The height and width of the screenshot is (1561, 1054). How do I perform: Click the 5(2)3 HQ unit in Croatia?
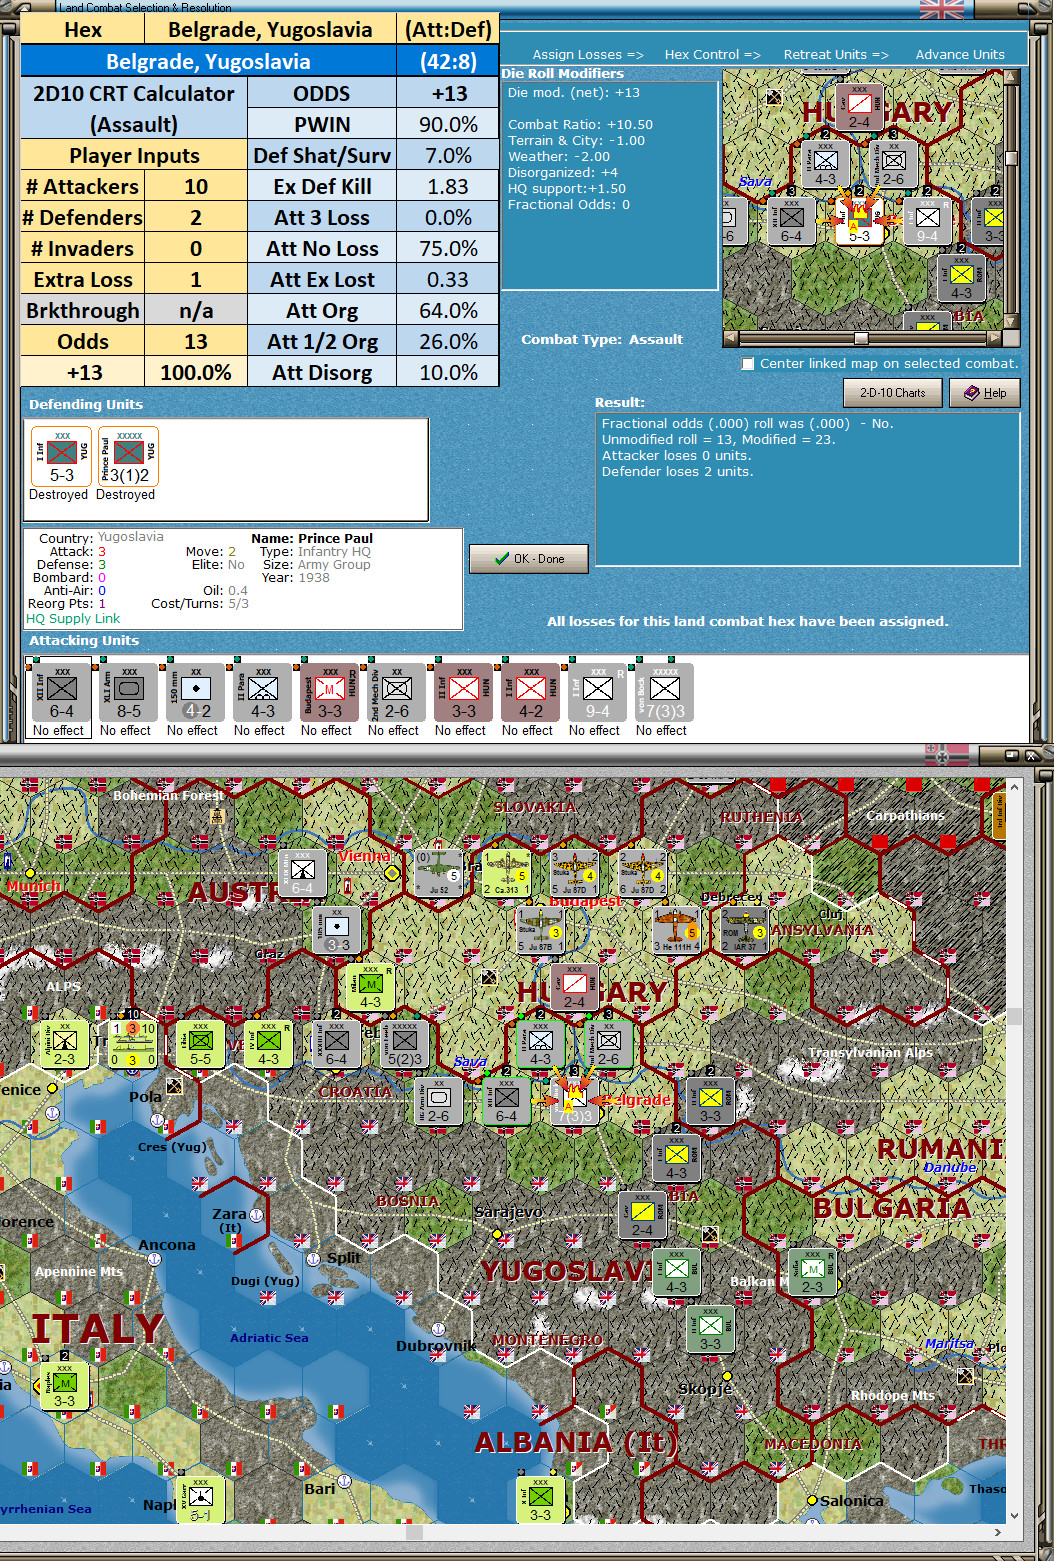click(405, 1044)
